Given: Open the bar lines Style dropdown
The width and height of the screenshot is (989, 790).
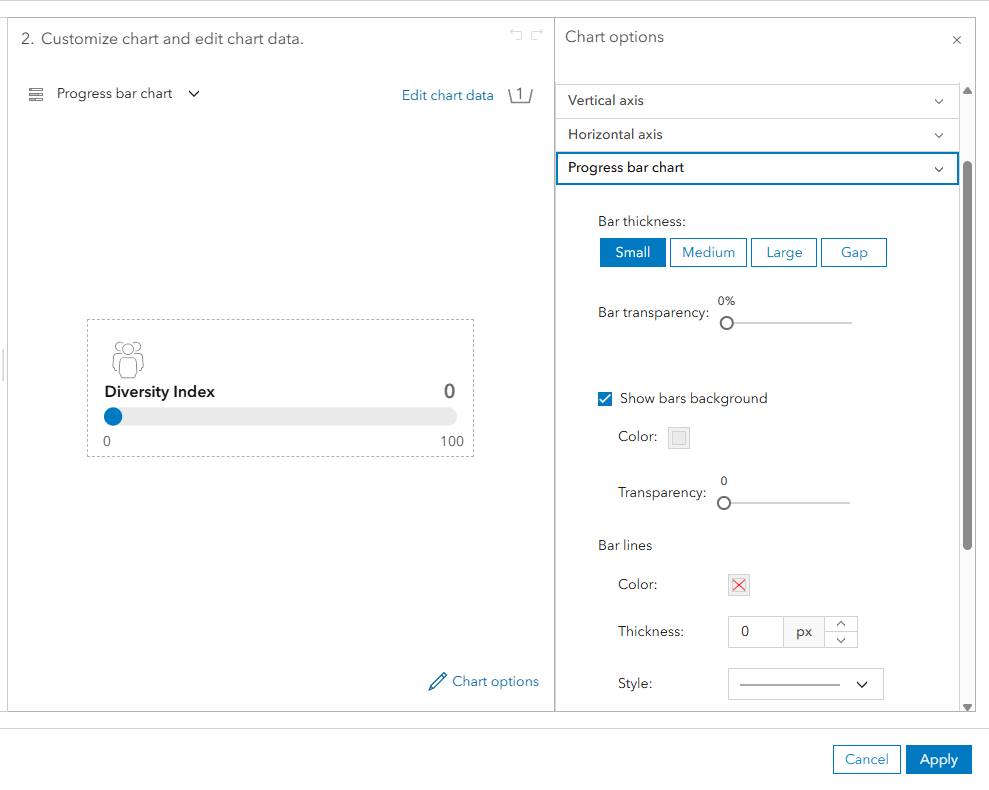Looking at the screenshot, I should tap(805, 684).
